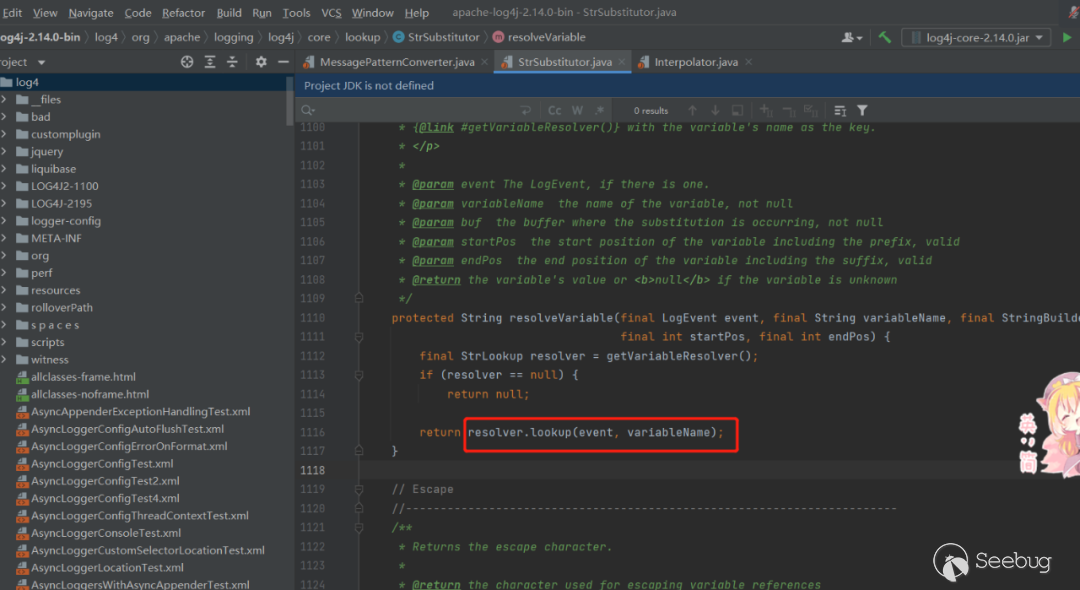Toggle Match Case (Cc) in search bar
Image resolution: width=1080 pixels, height=590 pixels.
click(554, 110)
